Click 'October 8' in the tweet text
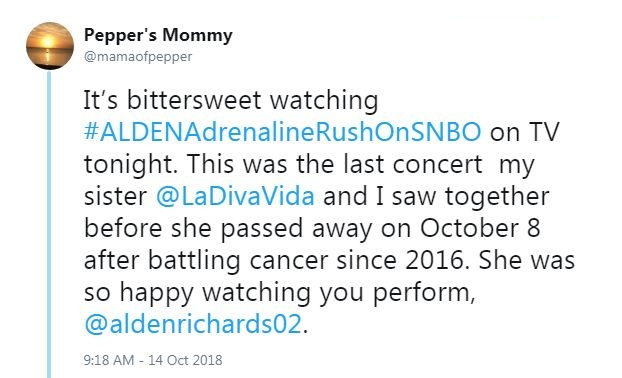622x378 pixels. [x=480, y=228]
